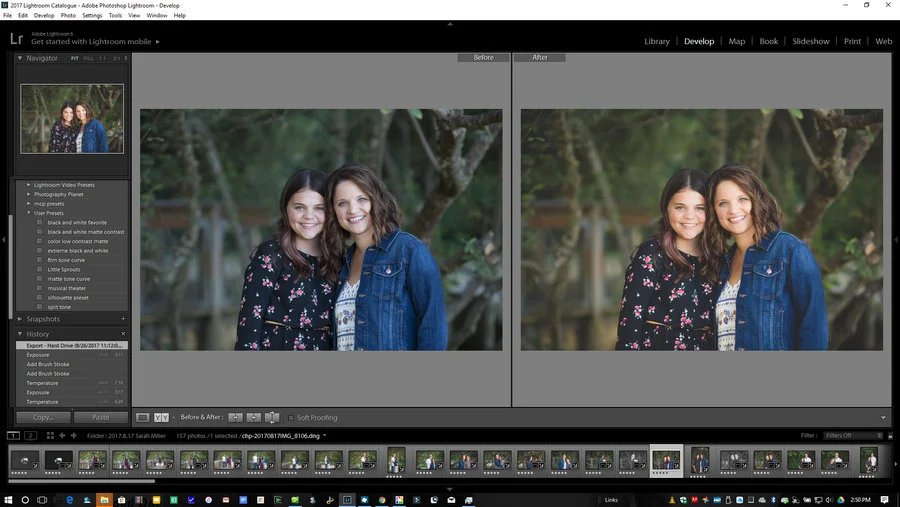Launch Microsoft Edge from taskbar

tap(69, 500)
